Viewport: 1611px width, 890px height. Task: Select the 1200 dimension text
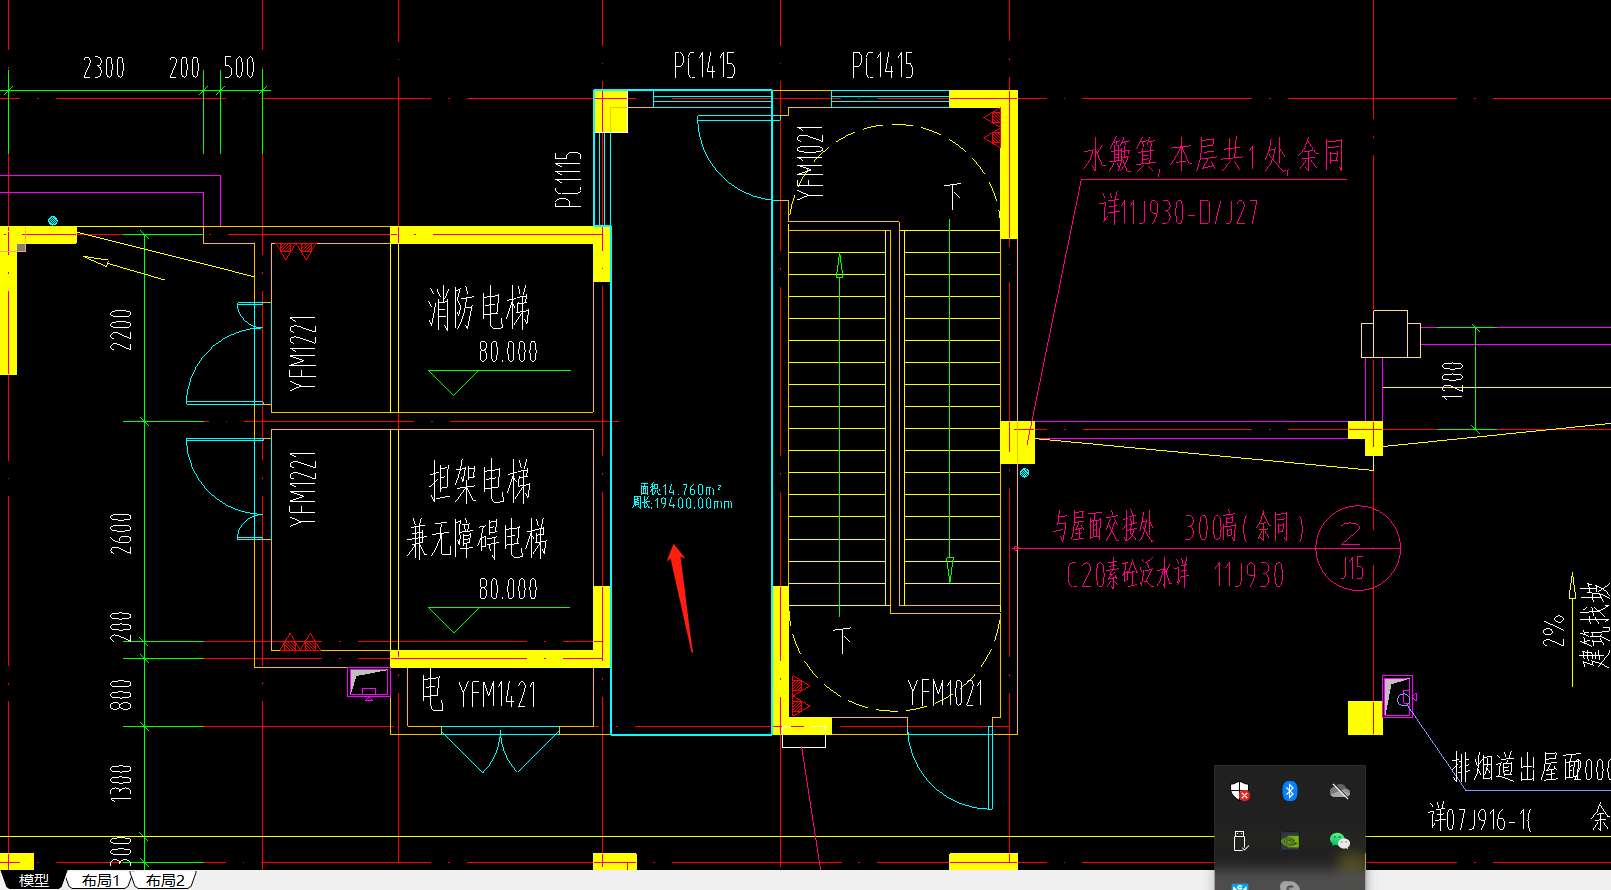(1453, 380)
